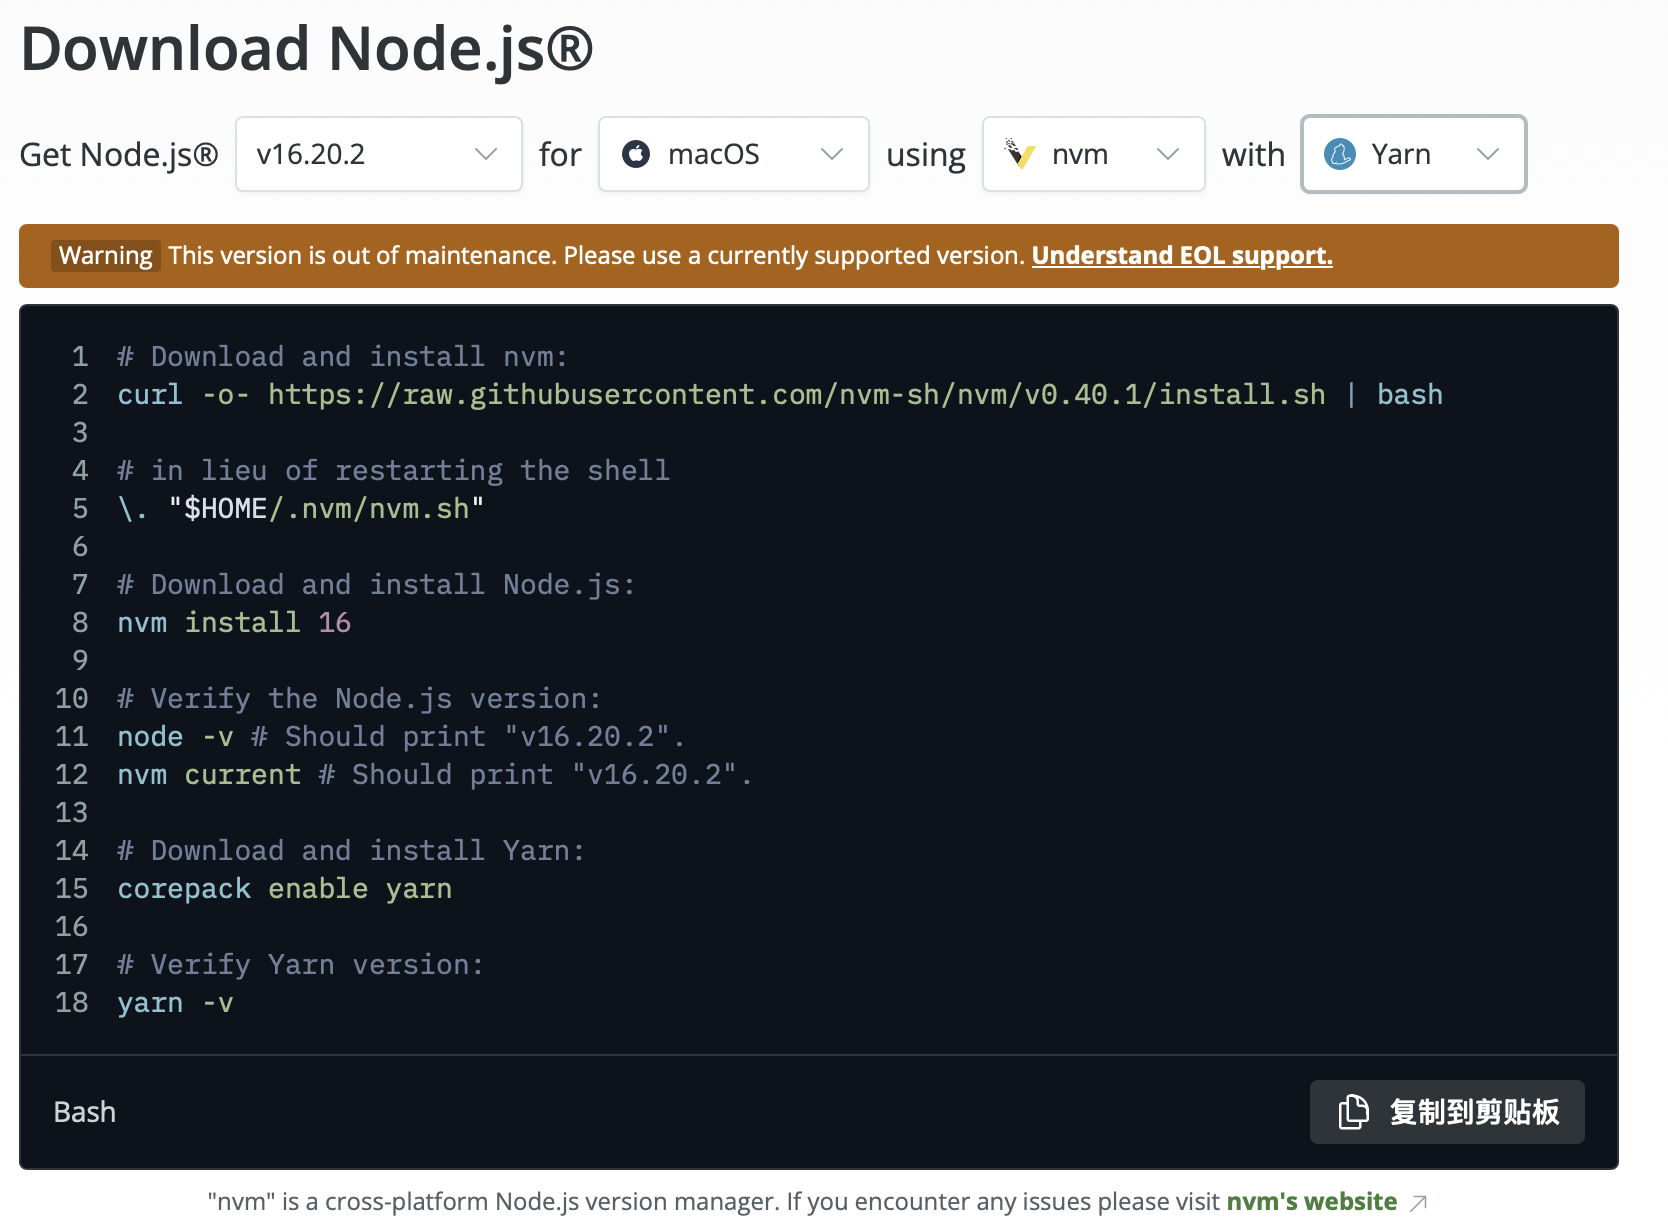1668x1228 pixels.
Task: Click the '# Verify the Node.js version:' comment
Action: [360, 699]
